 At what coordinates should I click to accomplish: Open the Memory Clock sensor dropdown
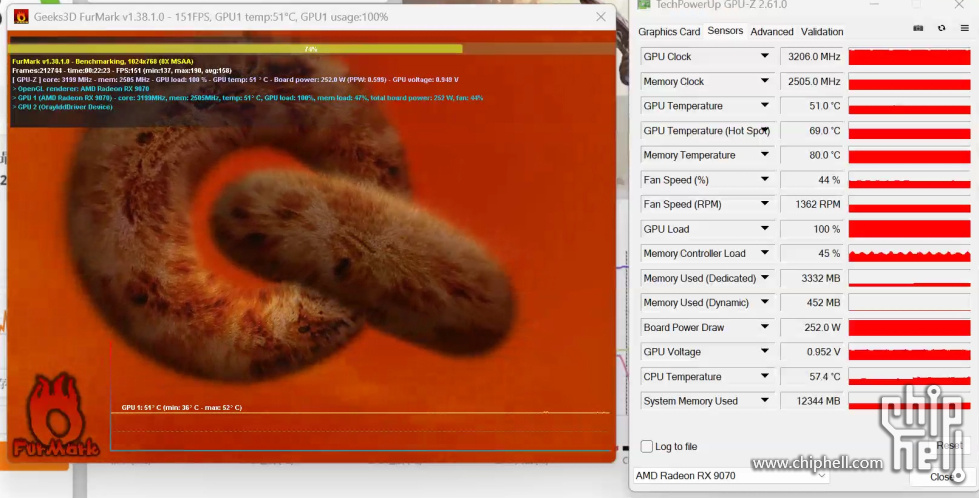764,81
